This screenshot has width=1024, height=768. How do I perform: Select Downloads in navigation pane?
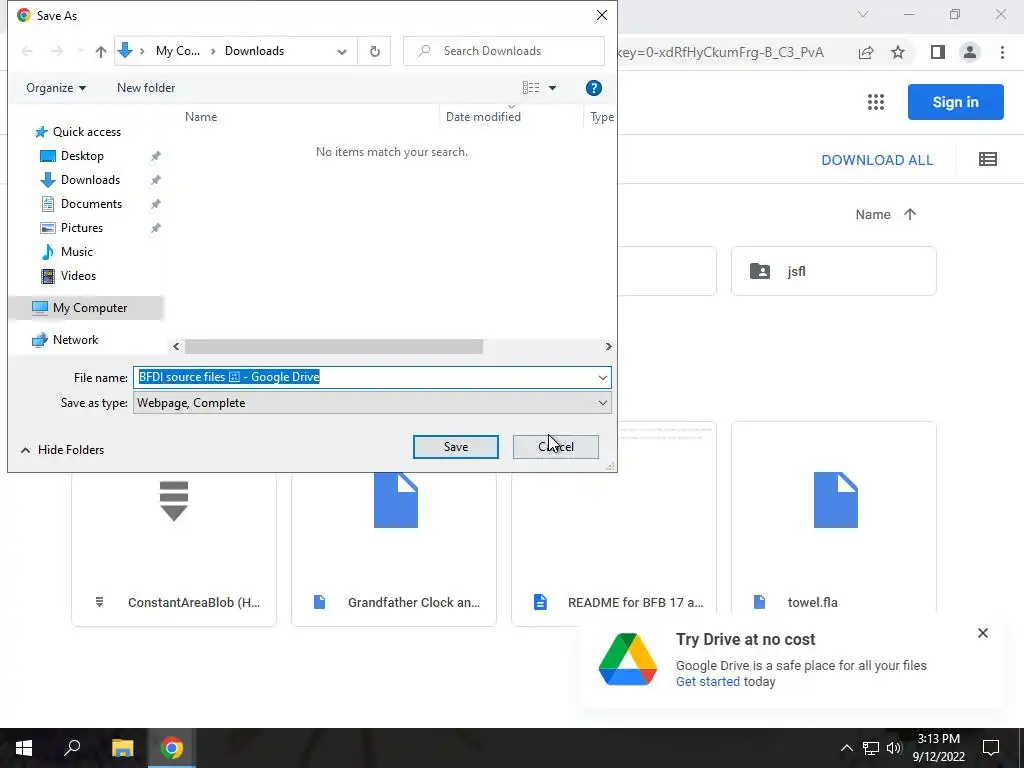click(x=90, y=180)
